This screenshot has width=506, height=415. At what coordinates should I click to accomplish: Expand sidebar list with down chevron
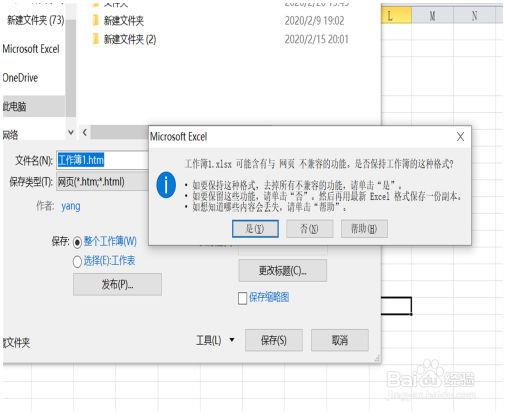pos(71,133)
